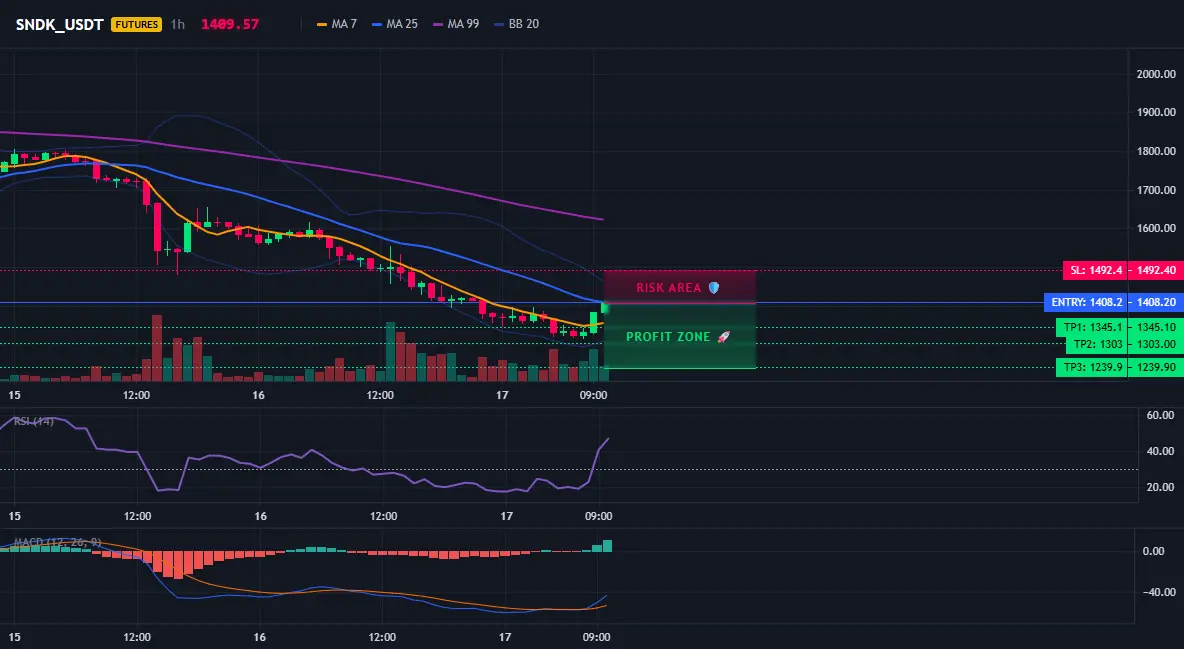Click the 1700.00 price axis label
Screen dimensions: 1184x649
click(x=1156, y=190)
